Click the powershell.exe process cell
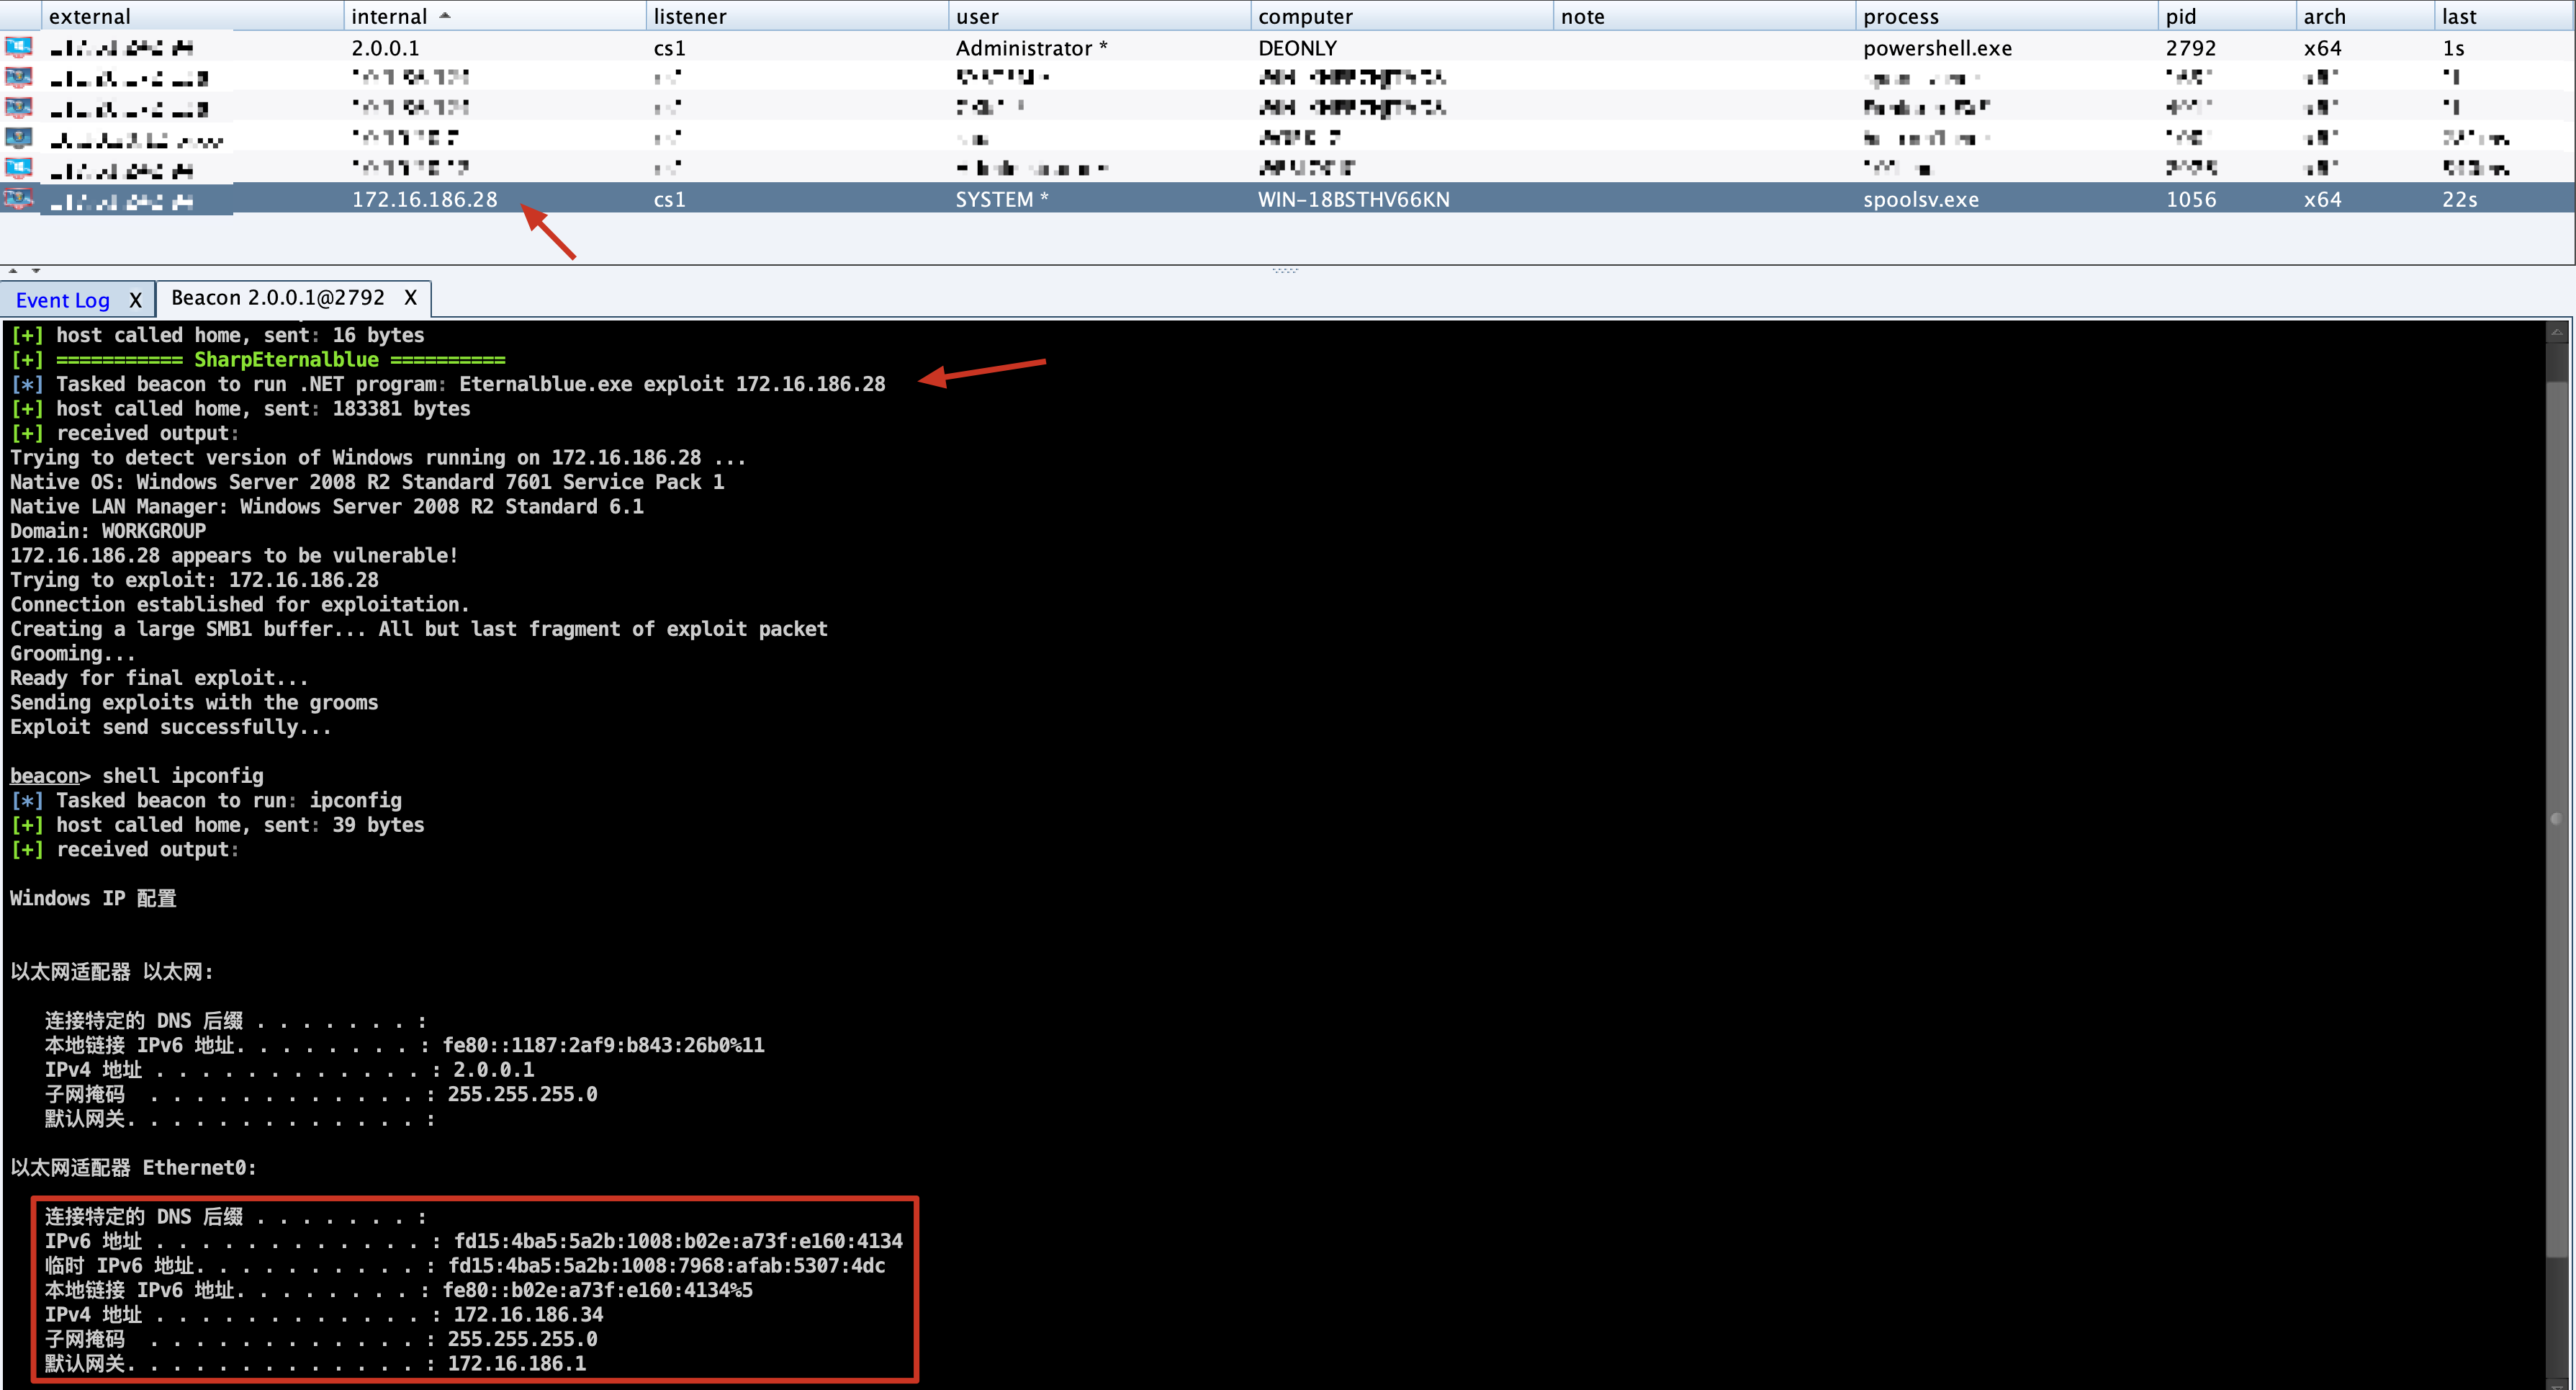2576x1390 pixels. [1937, 48]
